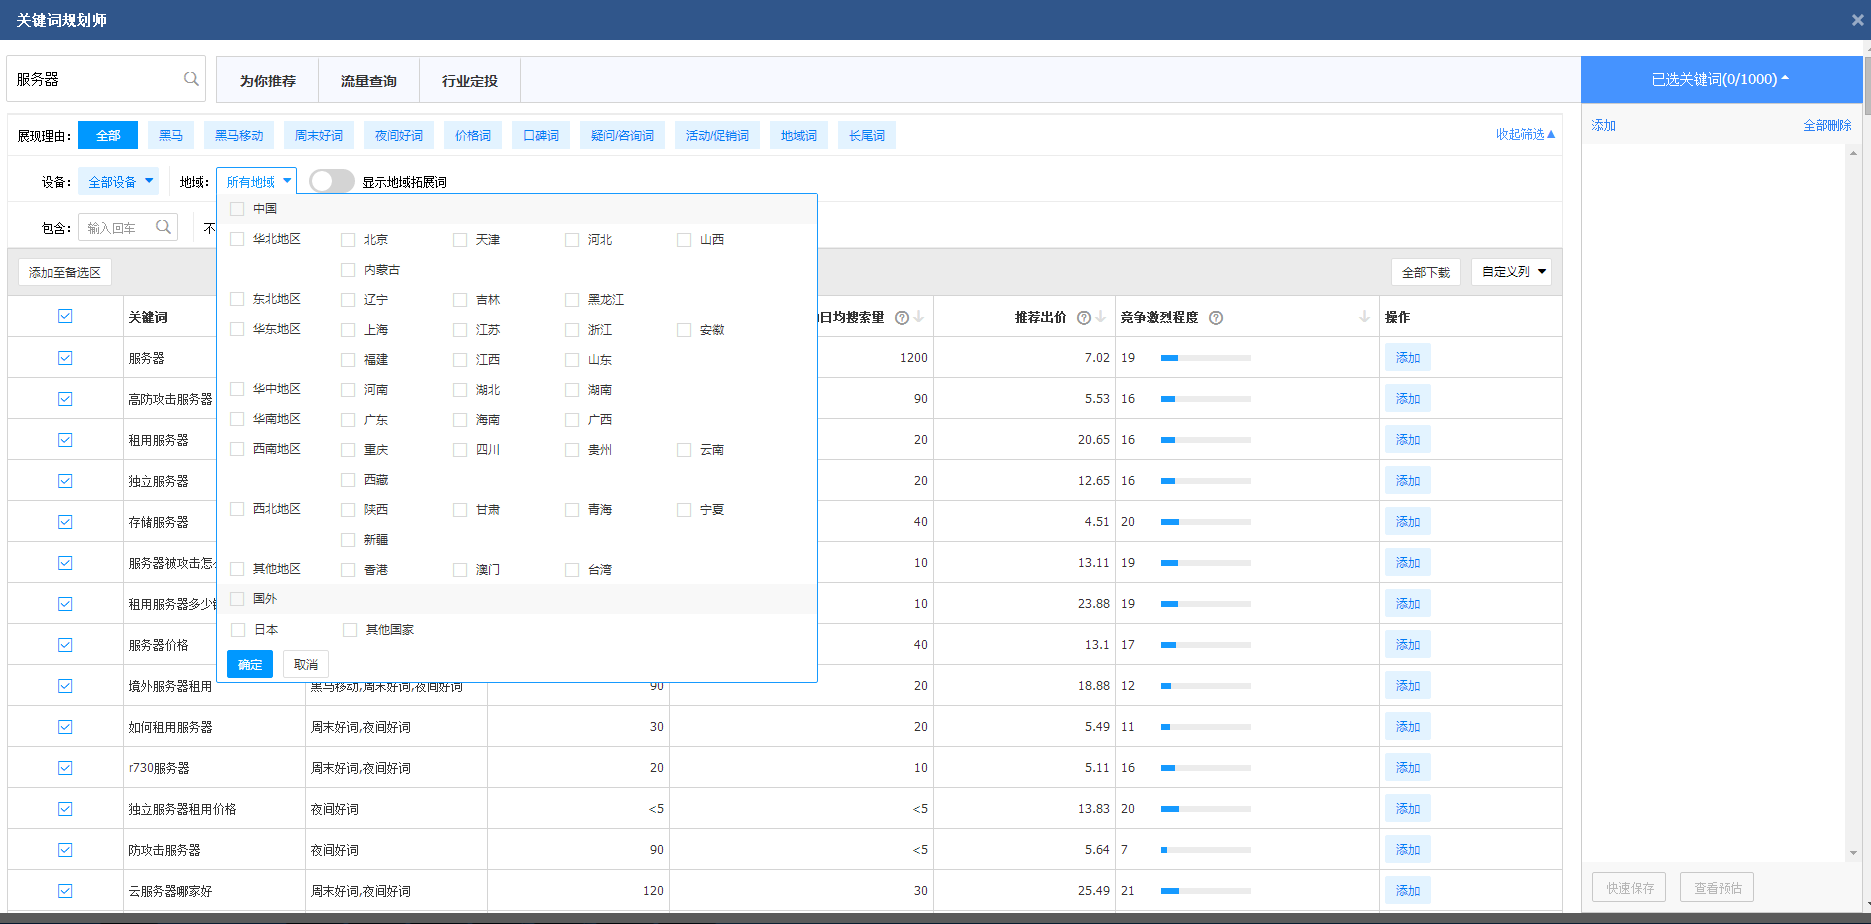1871x924 pixels.
Task: Click the search magnifier icon beside 服务器
Action: click(191, 79)
